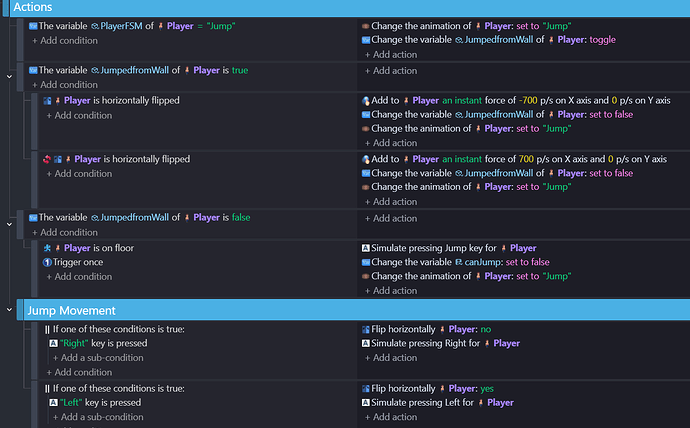Click the invert icon on the second flipped condition
This screenshot has height=428, width=690.
coord(47,159)
